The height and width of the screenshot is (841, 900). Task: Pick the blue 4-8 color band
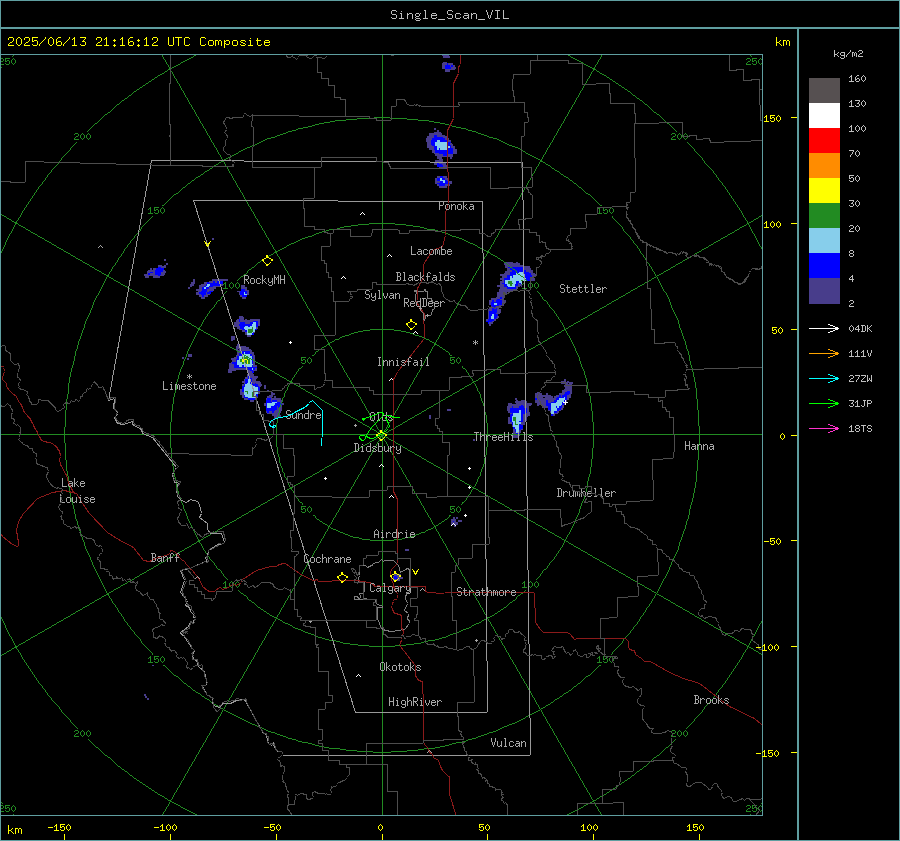824,266
